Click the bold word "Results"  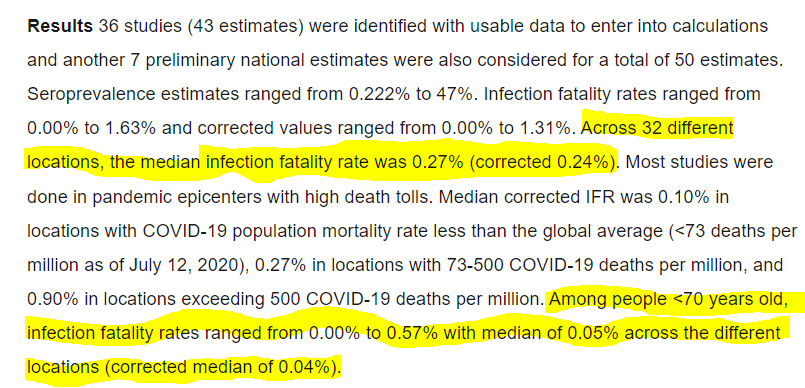60,26
